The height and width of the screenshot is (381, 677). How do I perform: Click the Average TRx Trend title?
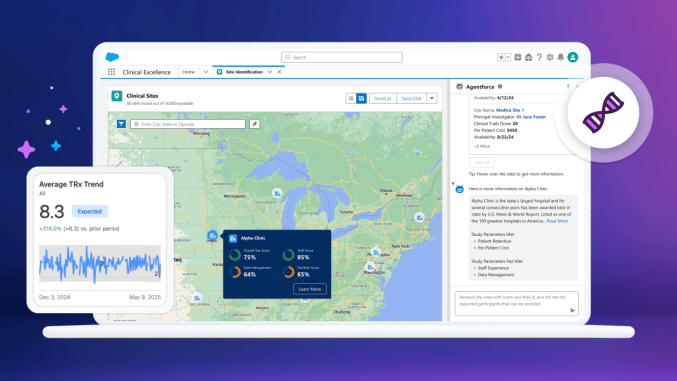tap(71, 184)
